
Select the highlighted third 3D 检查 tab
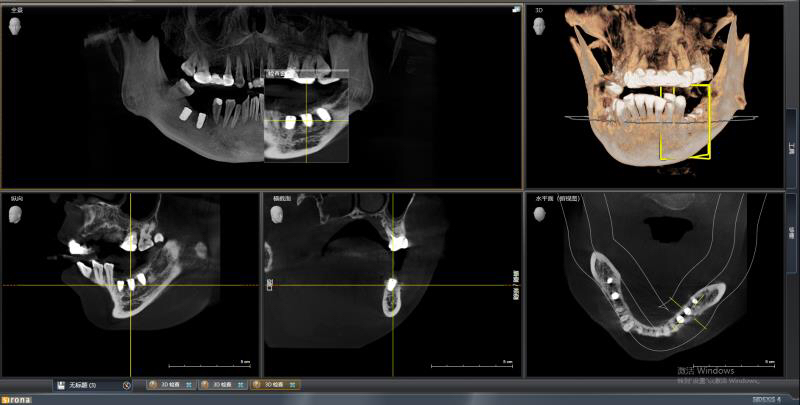pyautogui.click(x=272, y=384)
